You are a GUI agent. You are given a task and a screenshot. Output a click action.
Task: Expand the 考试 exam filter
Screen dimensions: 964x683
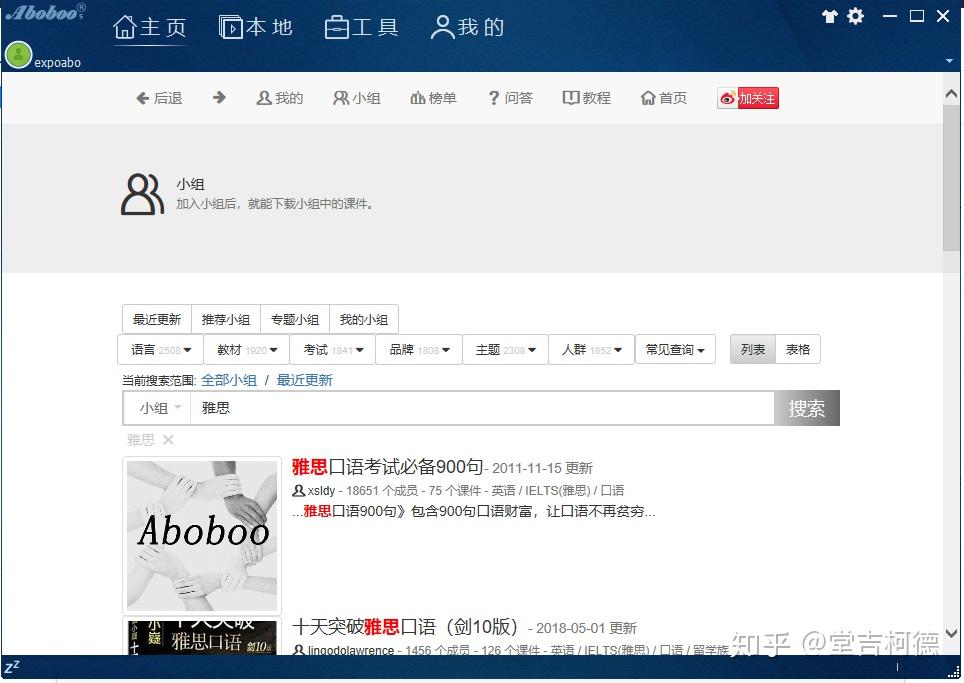333,349
